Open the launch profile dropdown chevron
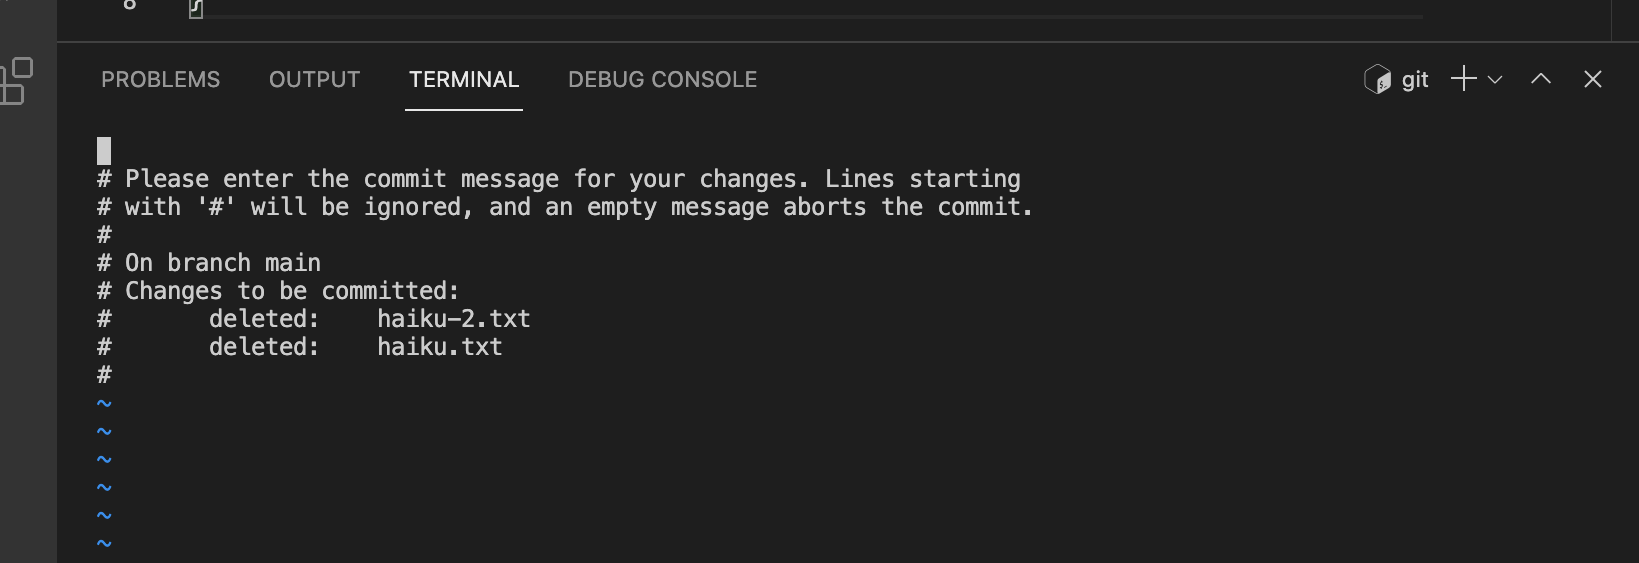Image resolution: width=1639 pixels, height=563 pixels. tap(1495, 80)
